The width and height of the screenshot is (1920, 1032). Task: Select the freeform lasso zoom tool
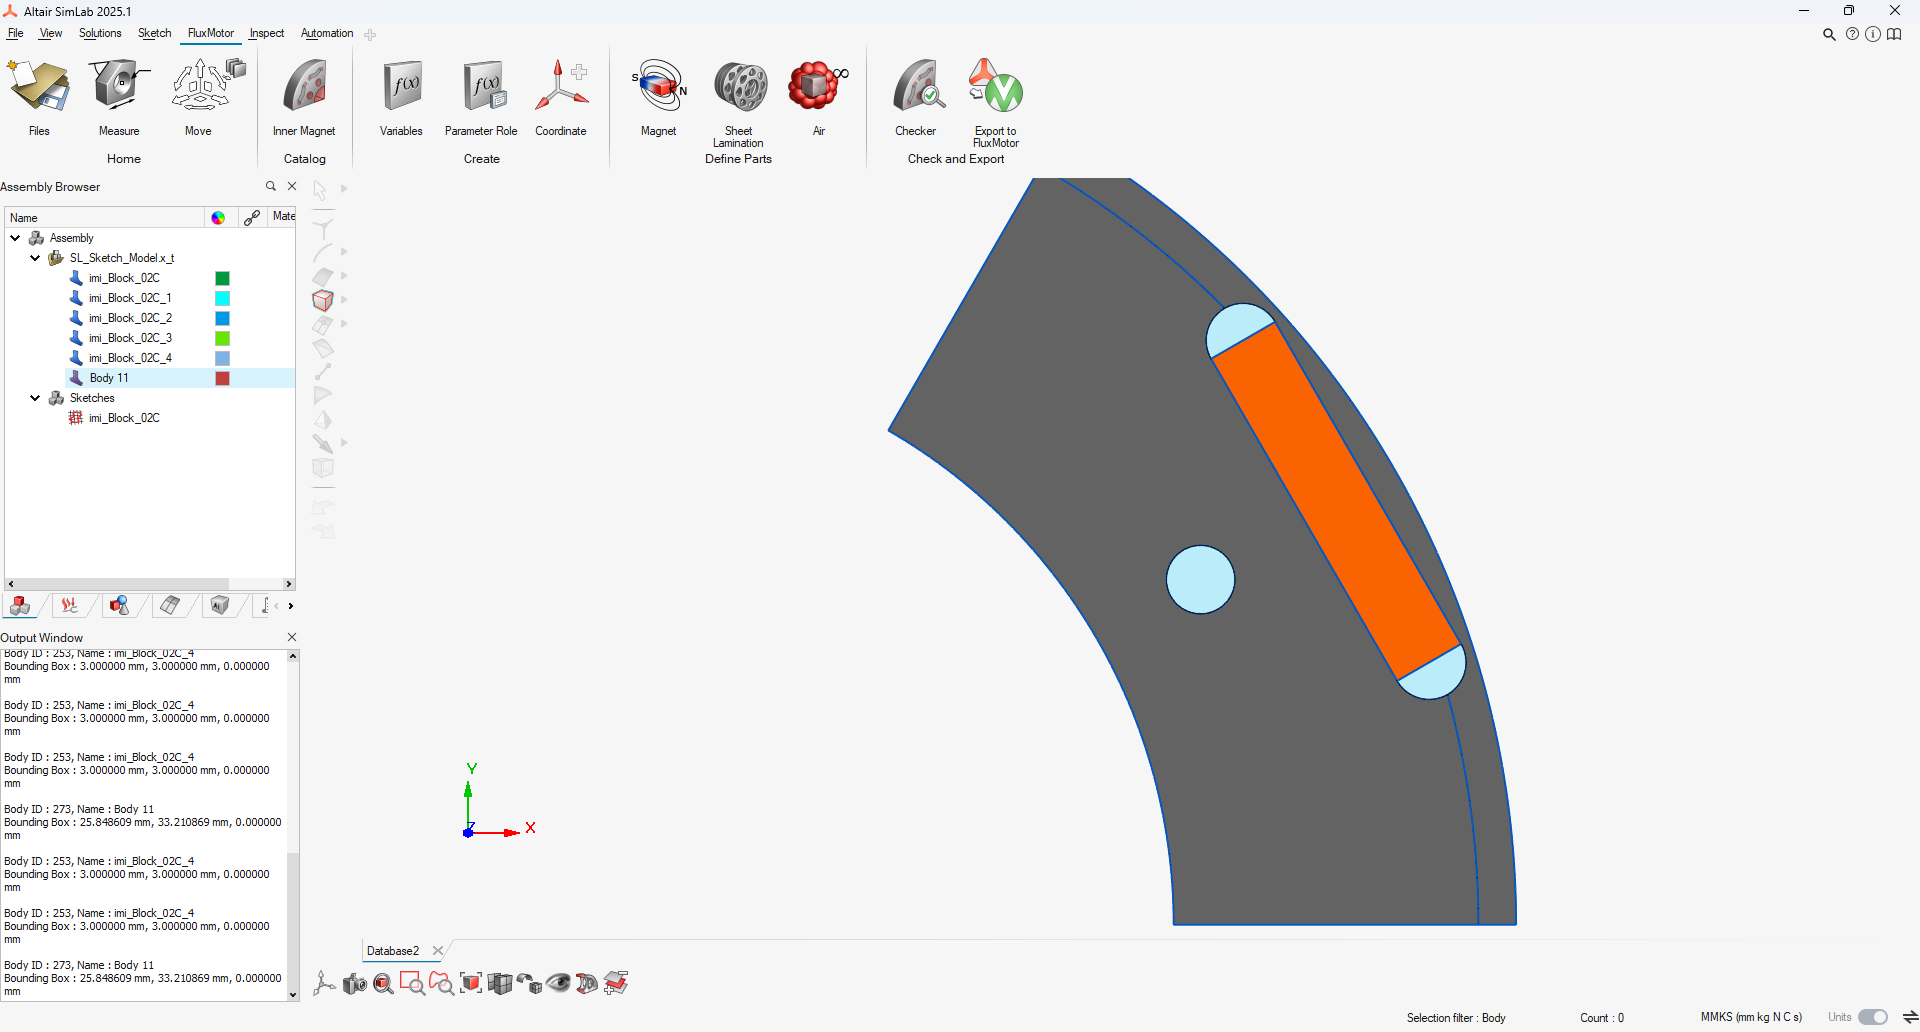[x=441, y=983]
